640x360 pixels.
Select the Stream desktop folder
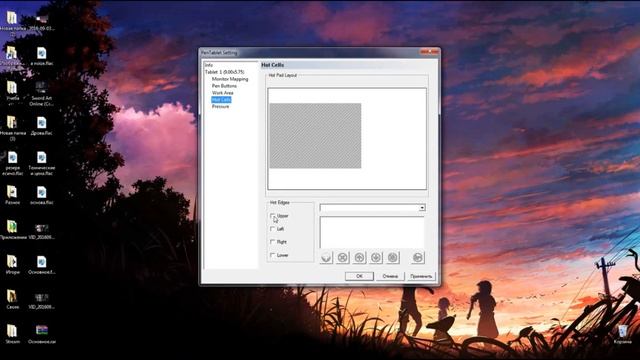(12, 334)
